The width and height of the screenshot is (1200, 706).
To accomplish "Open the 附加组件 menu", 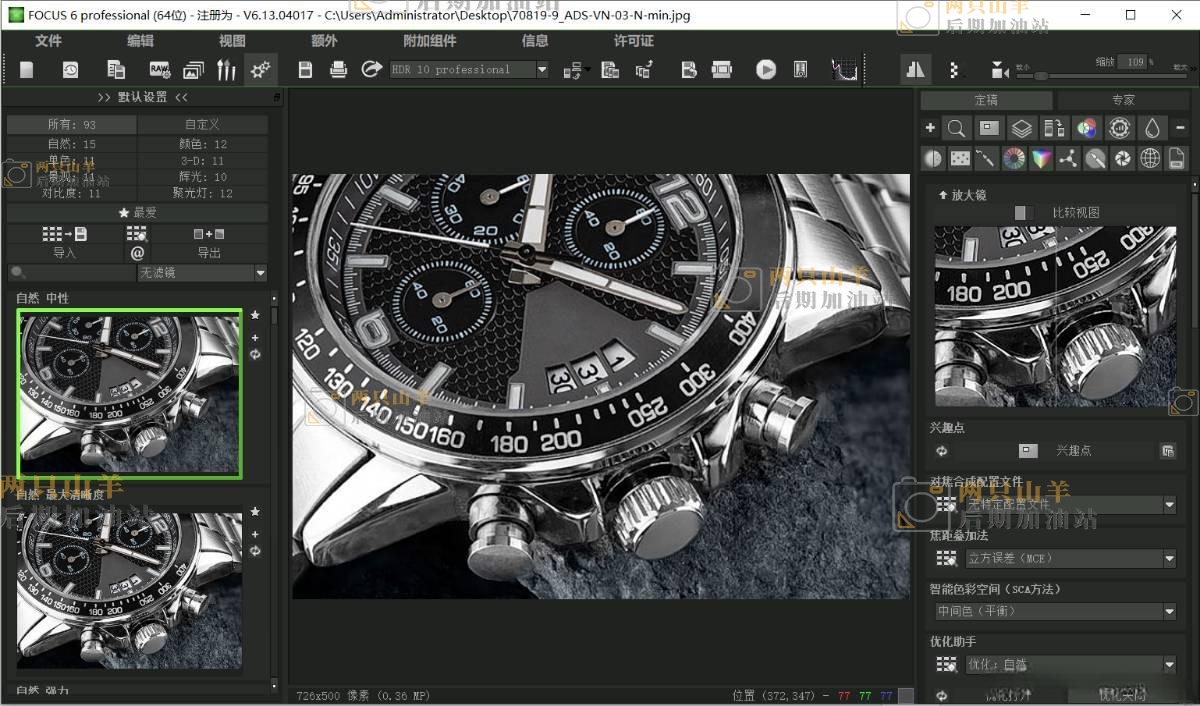I will click(429, 41).
